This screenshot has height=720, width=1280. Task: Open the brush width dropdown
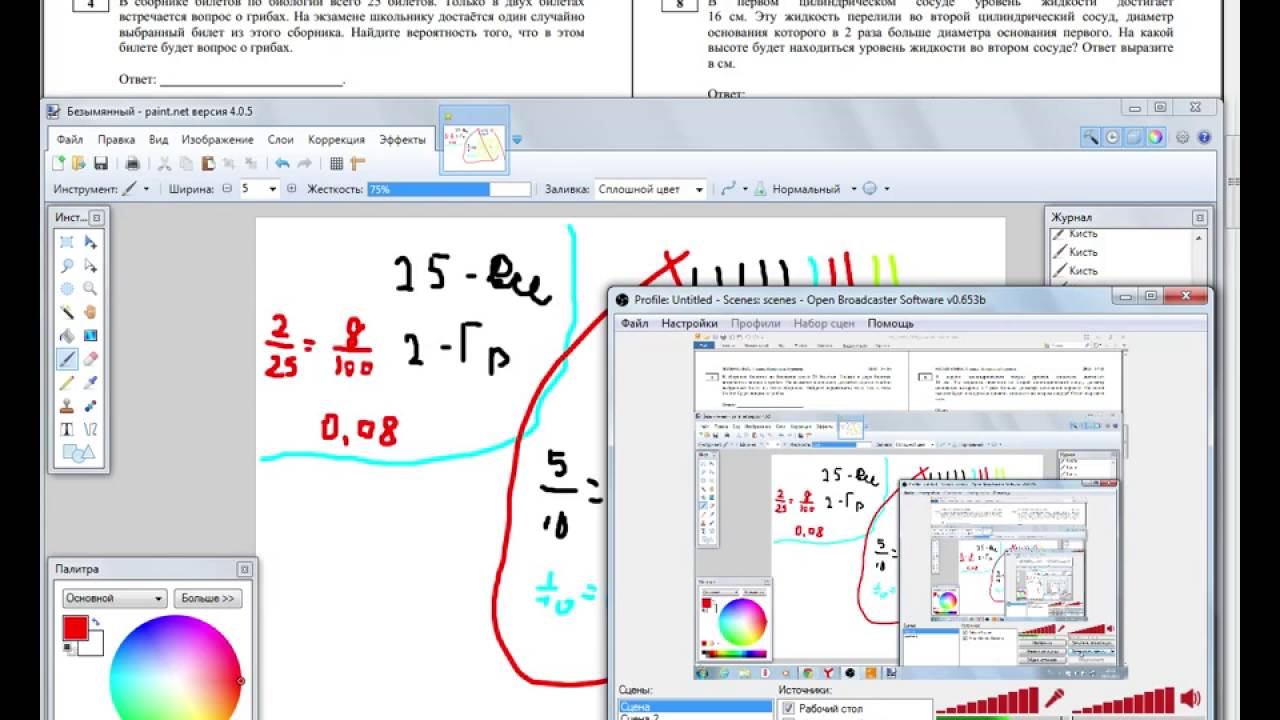(273, 188)
